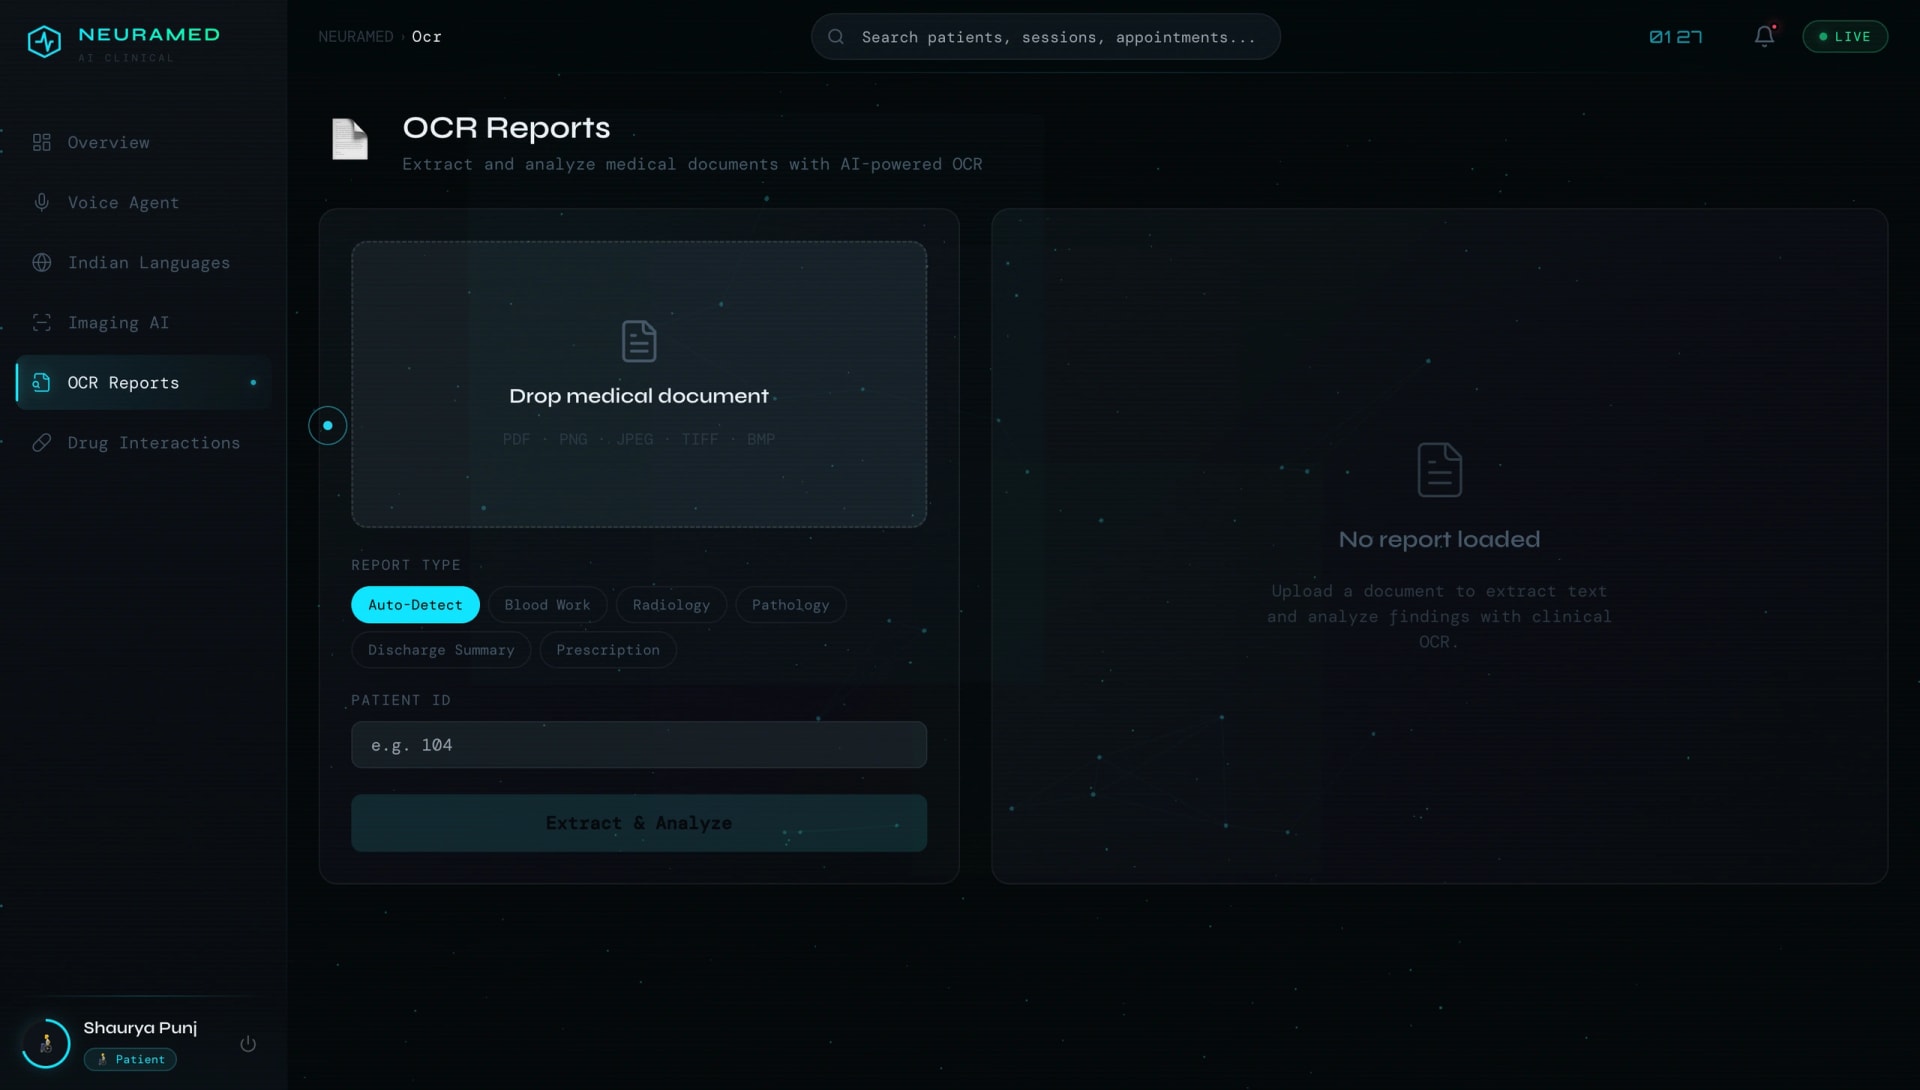Click the LIVE status badge
Viewport: 1920px width, 1090px height.
[1845, 36]
